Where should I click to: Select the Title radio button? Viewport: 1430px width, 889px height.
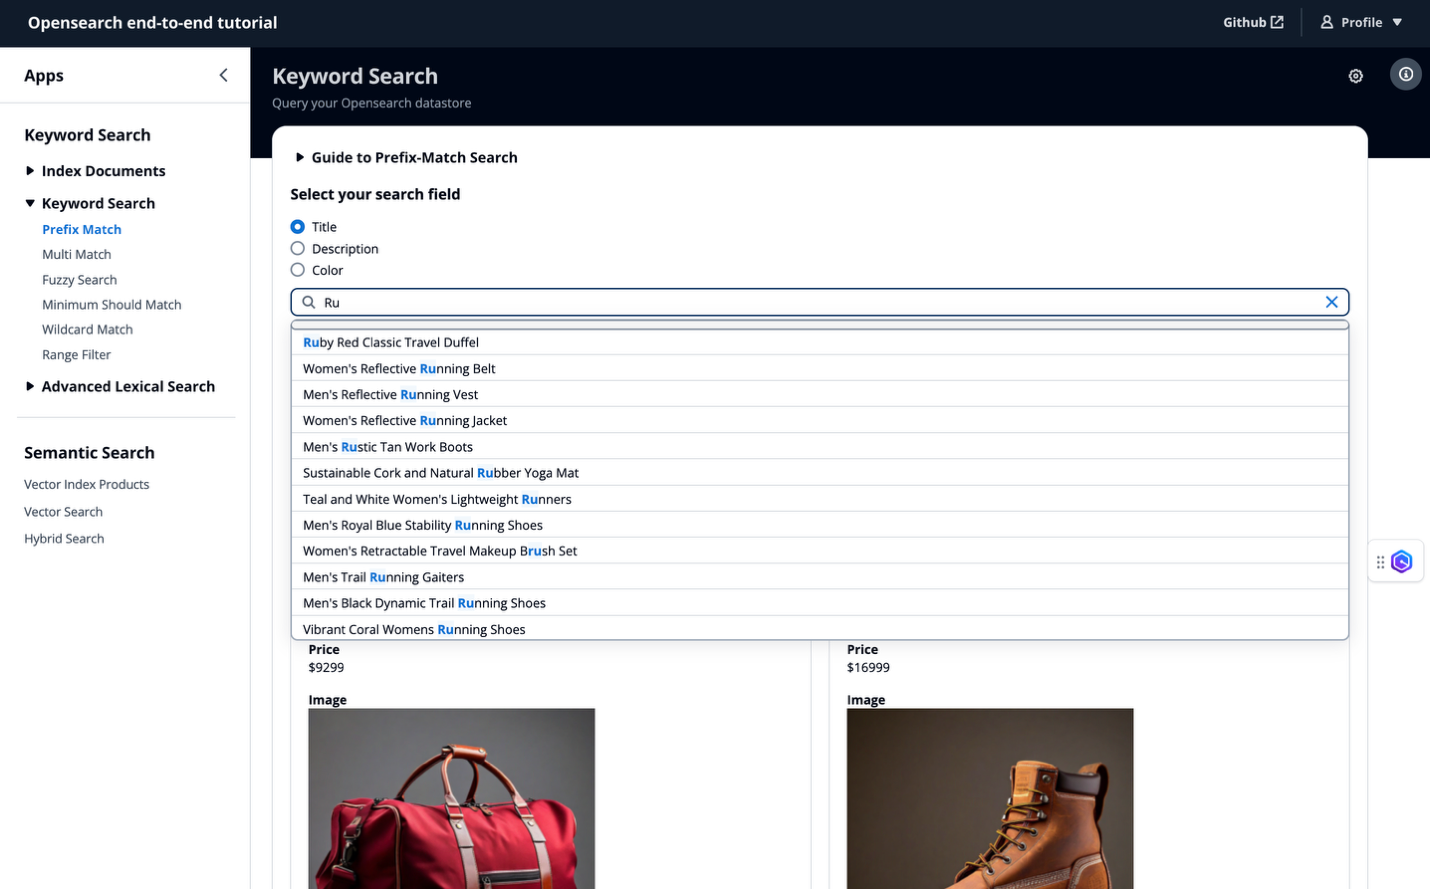coord(298,227)
